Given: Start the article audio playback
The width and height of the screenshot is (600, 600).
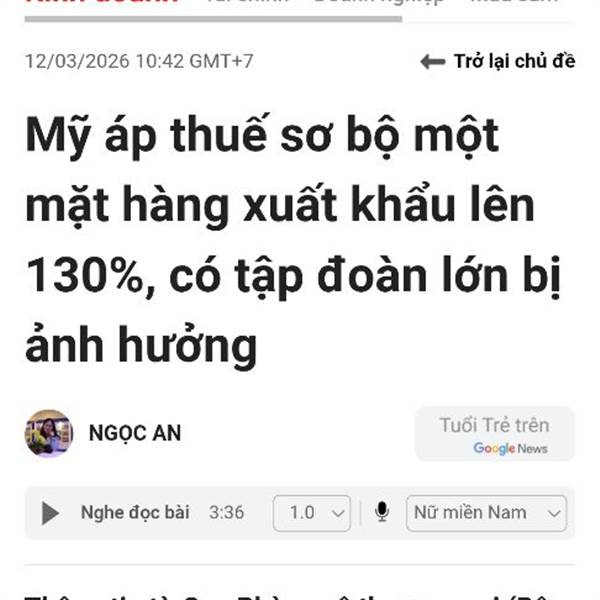Looking at the screenshot, I should (x=50, y=513).
